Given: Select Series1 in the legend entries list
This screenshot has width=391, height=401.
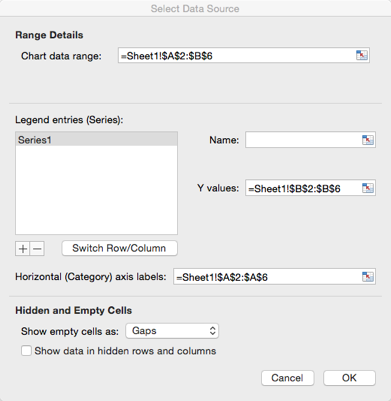Looking at the screenshot, I should pyautogui.click(x=96, y=140).
